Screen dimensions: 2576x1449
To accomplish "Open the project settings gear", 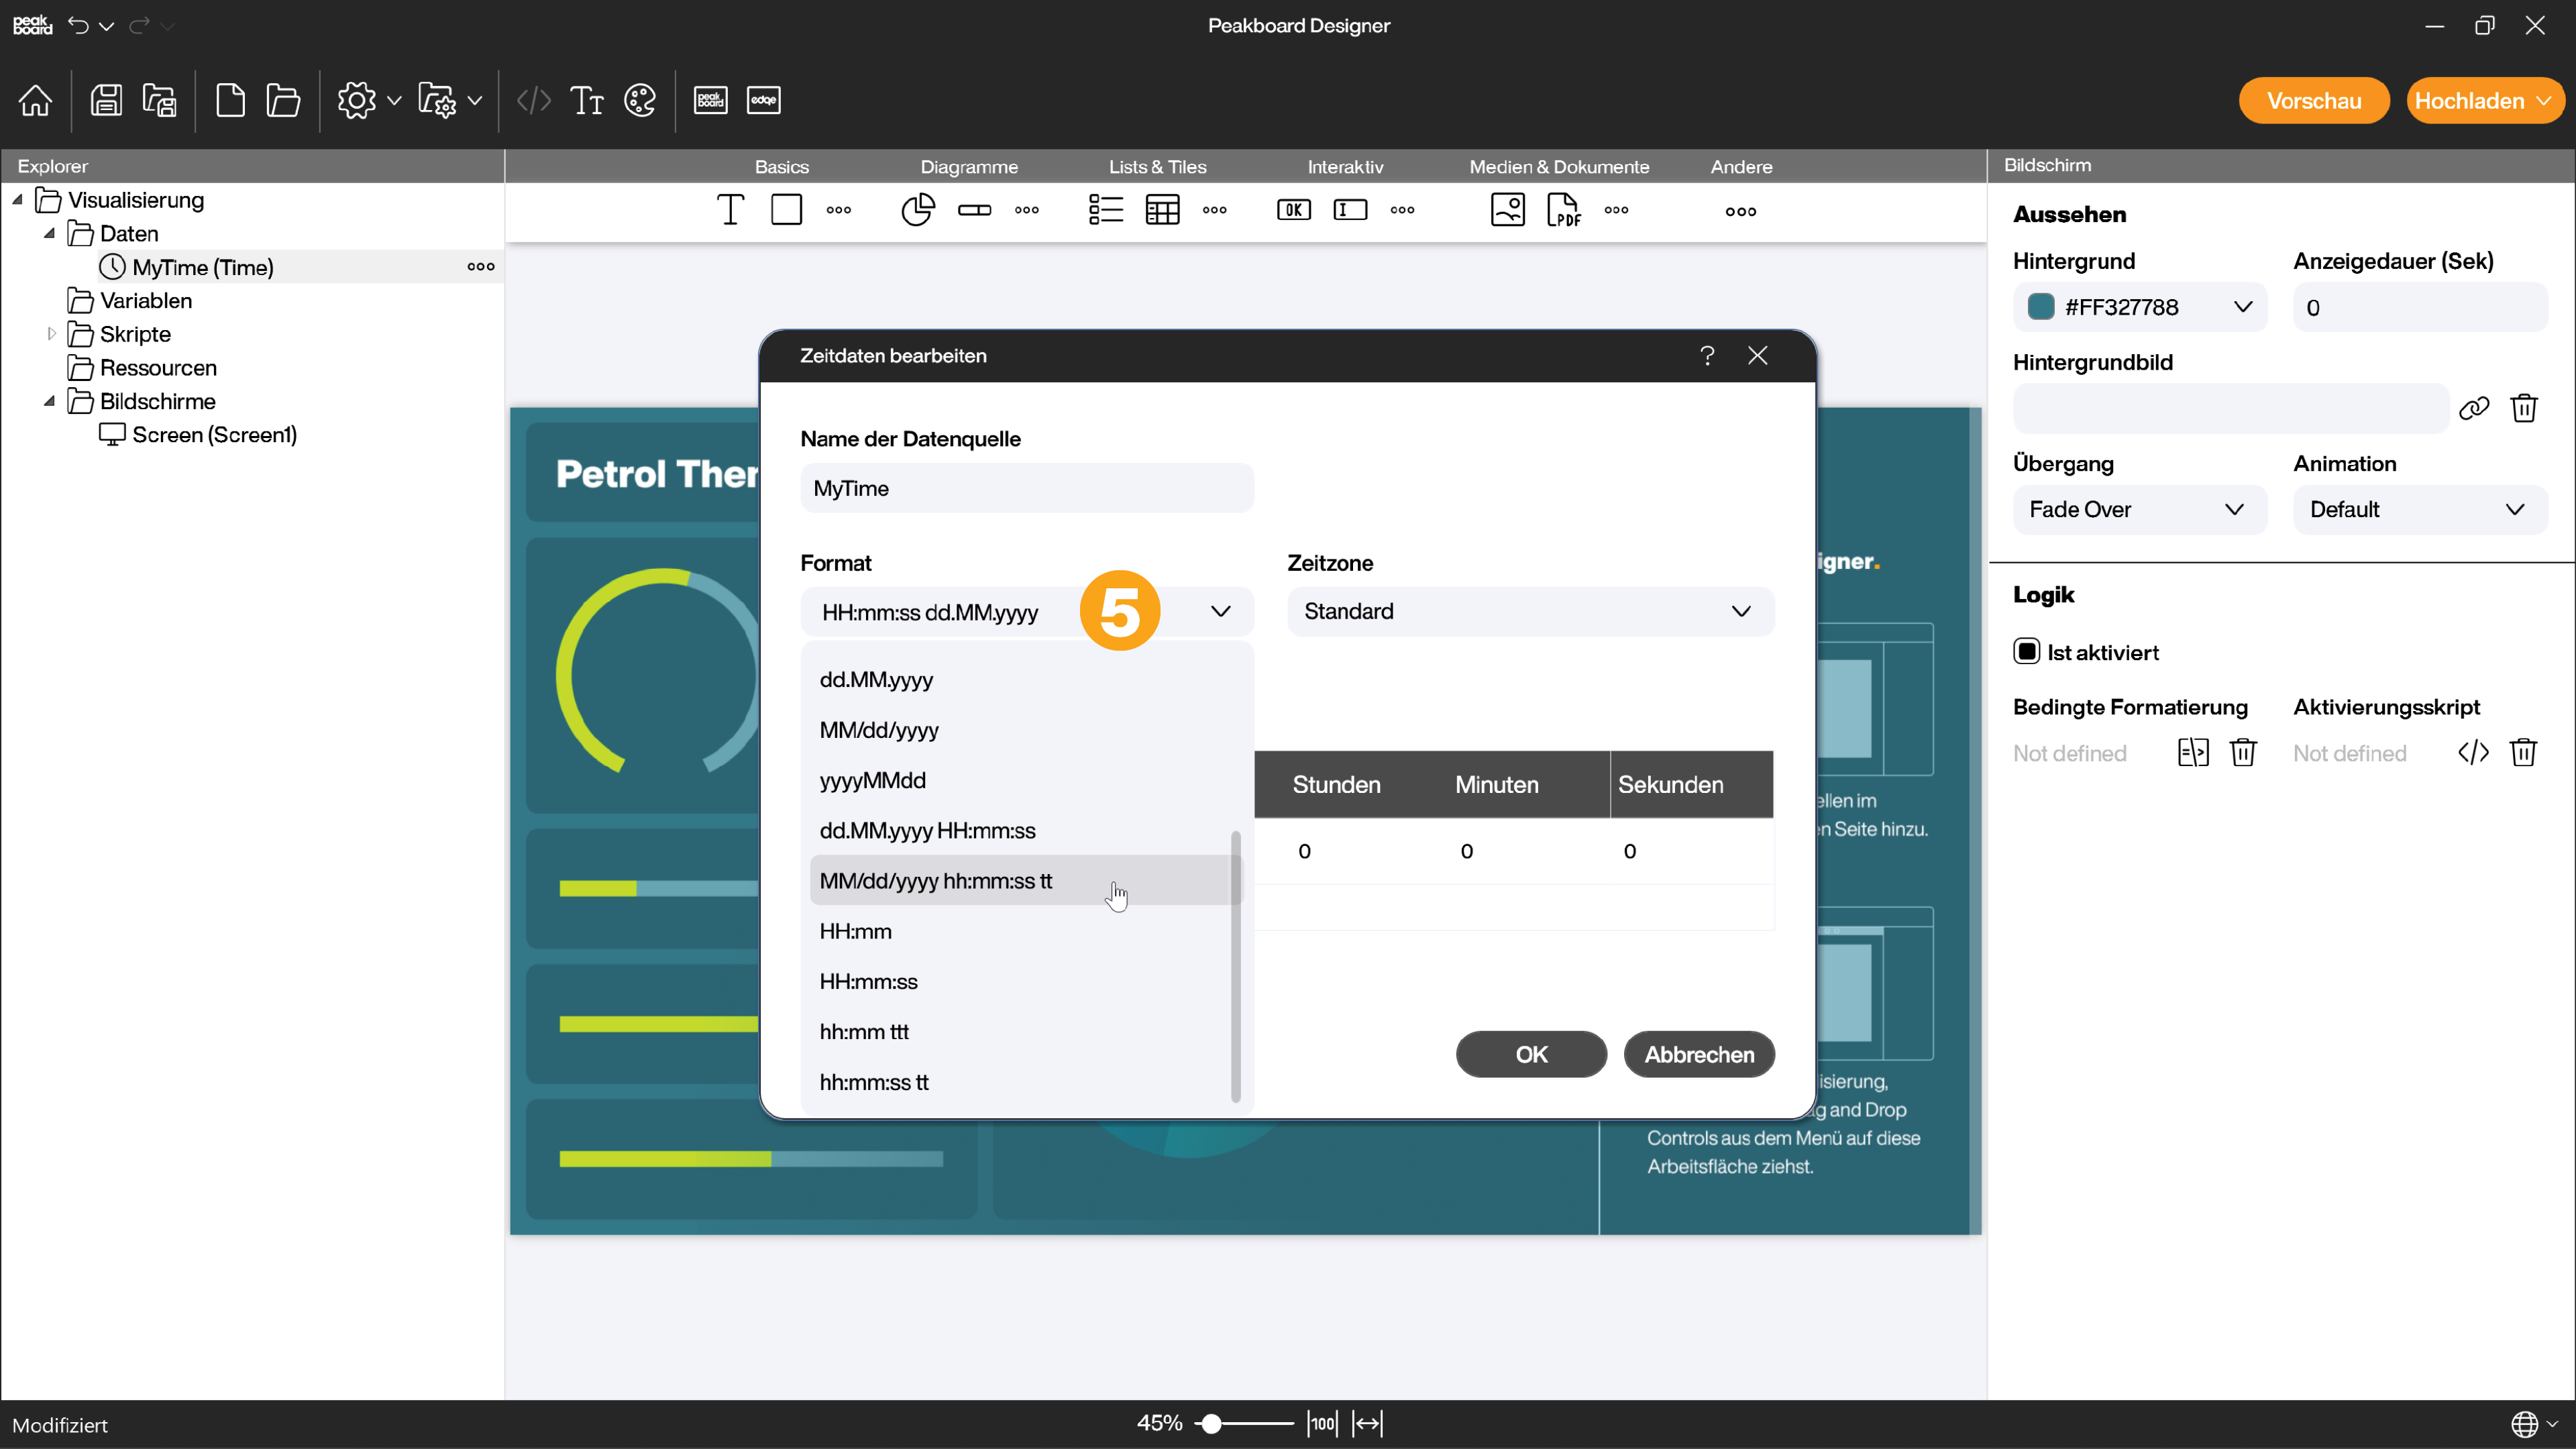I will click(356, 101).
